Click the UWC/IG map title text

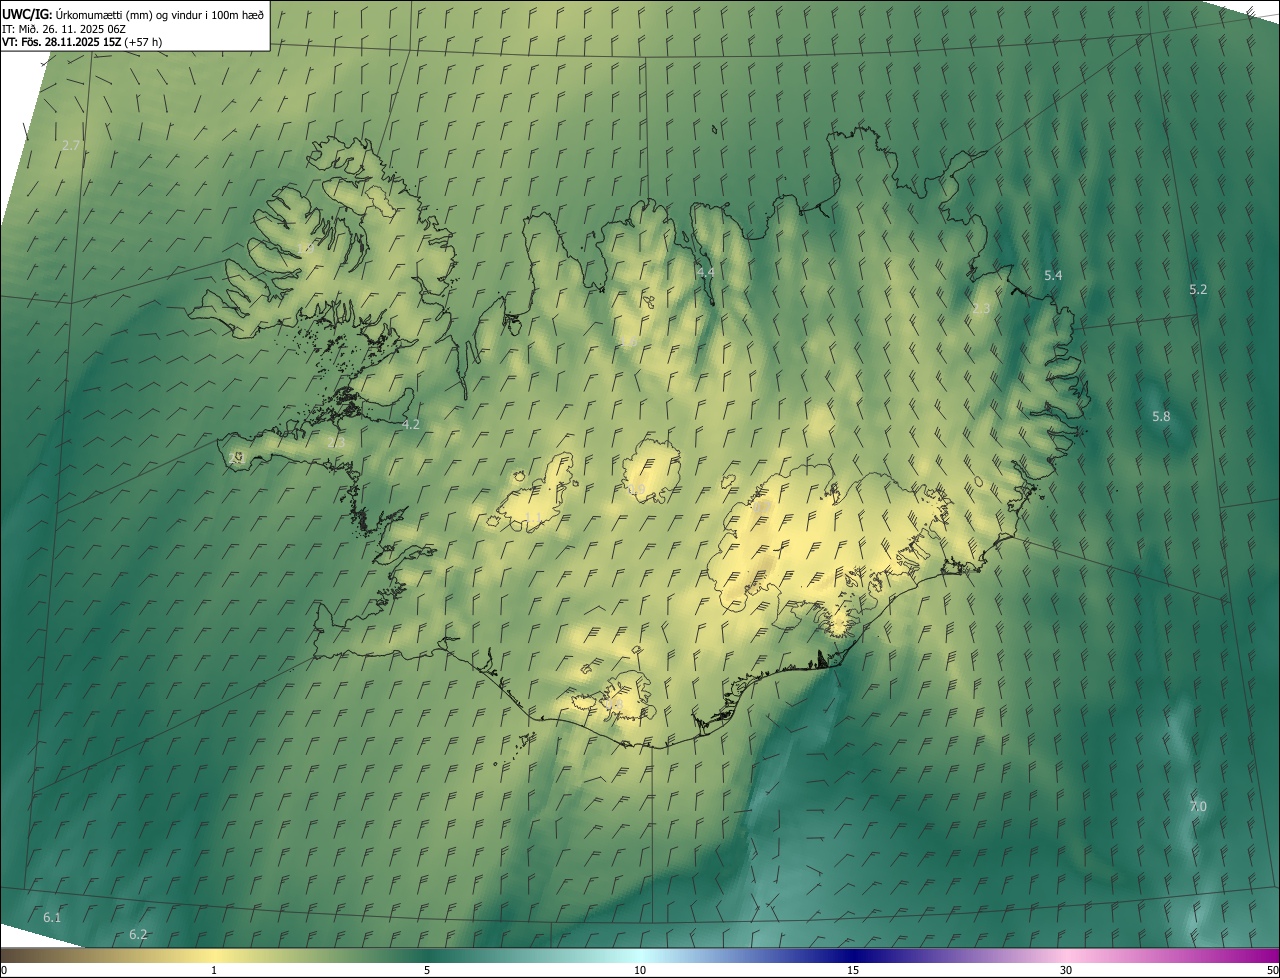point(133,14)
